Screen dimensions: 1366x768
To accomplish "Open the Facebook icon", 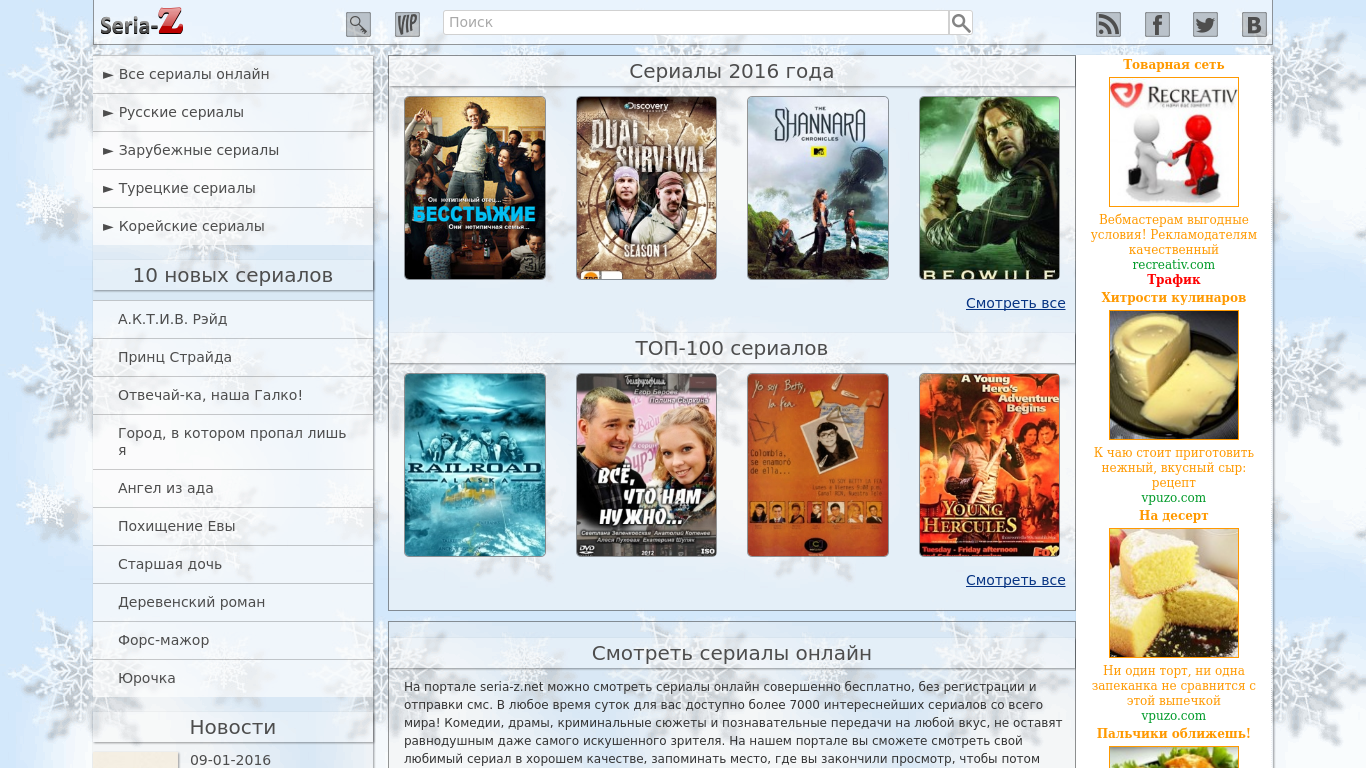I will [x=1157, y=24].
